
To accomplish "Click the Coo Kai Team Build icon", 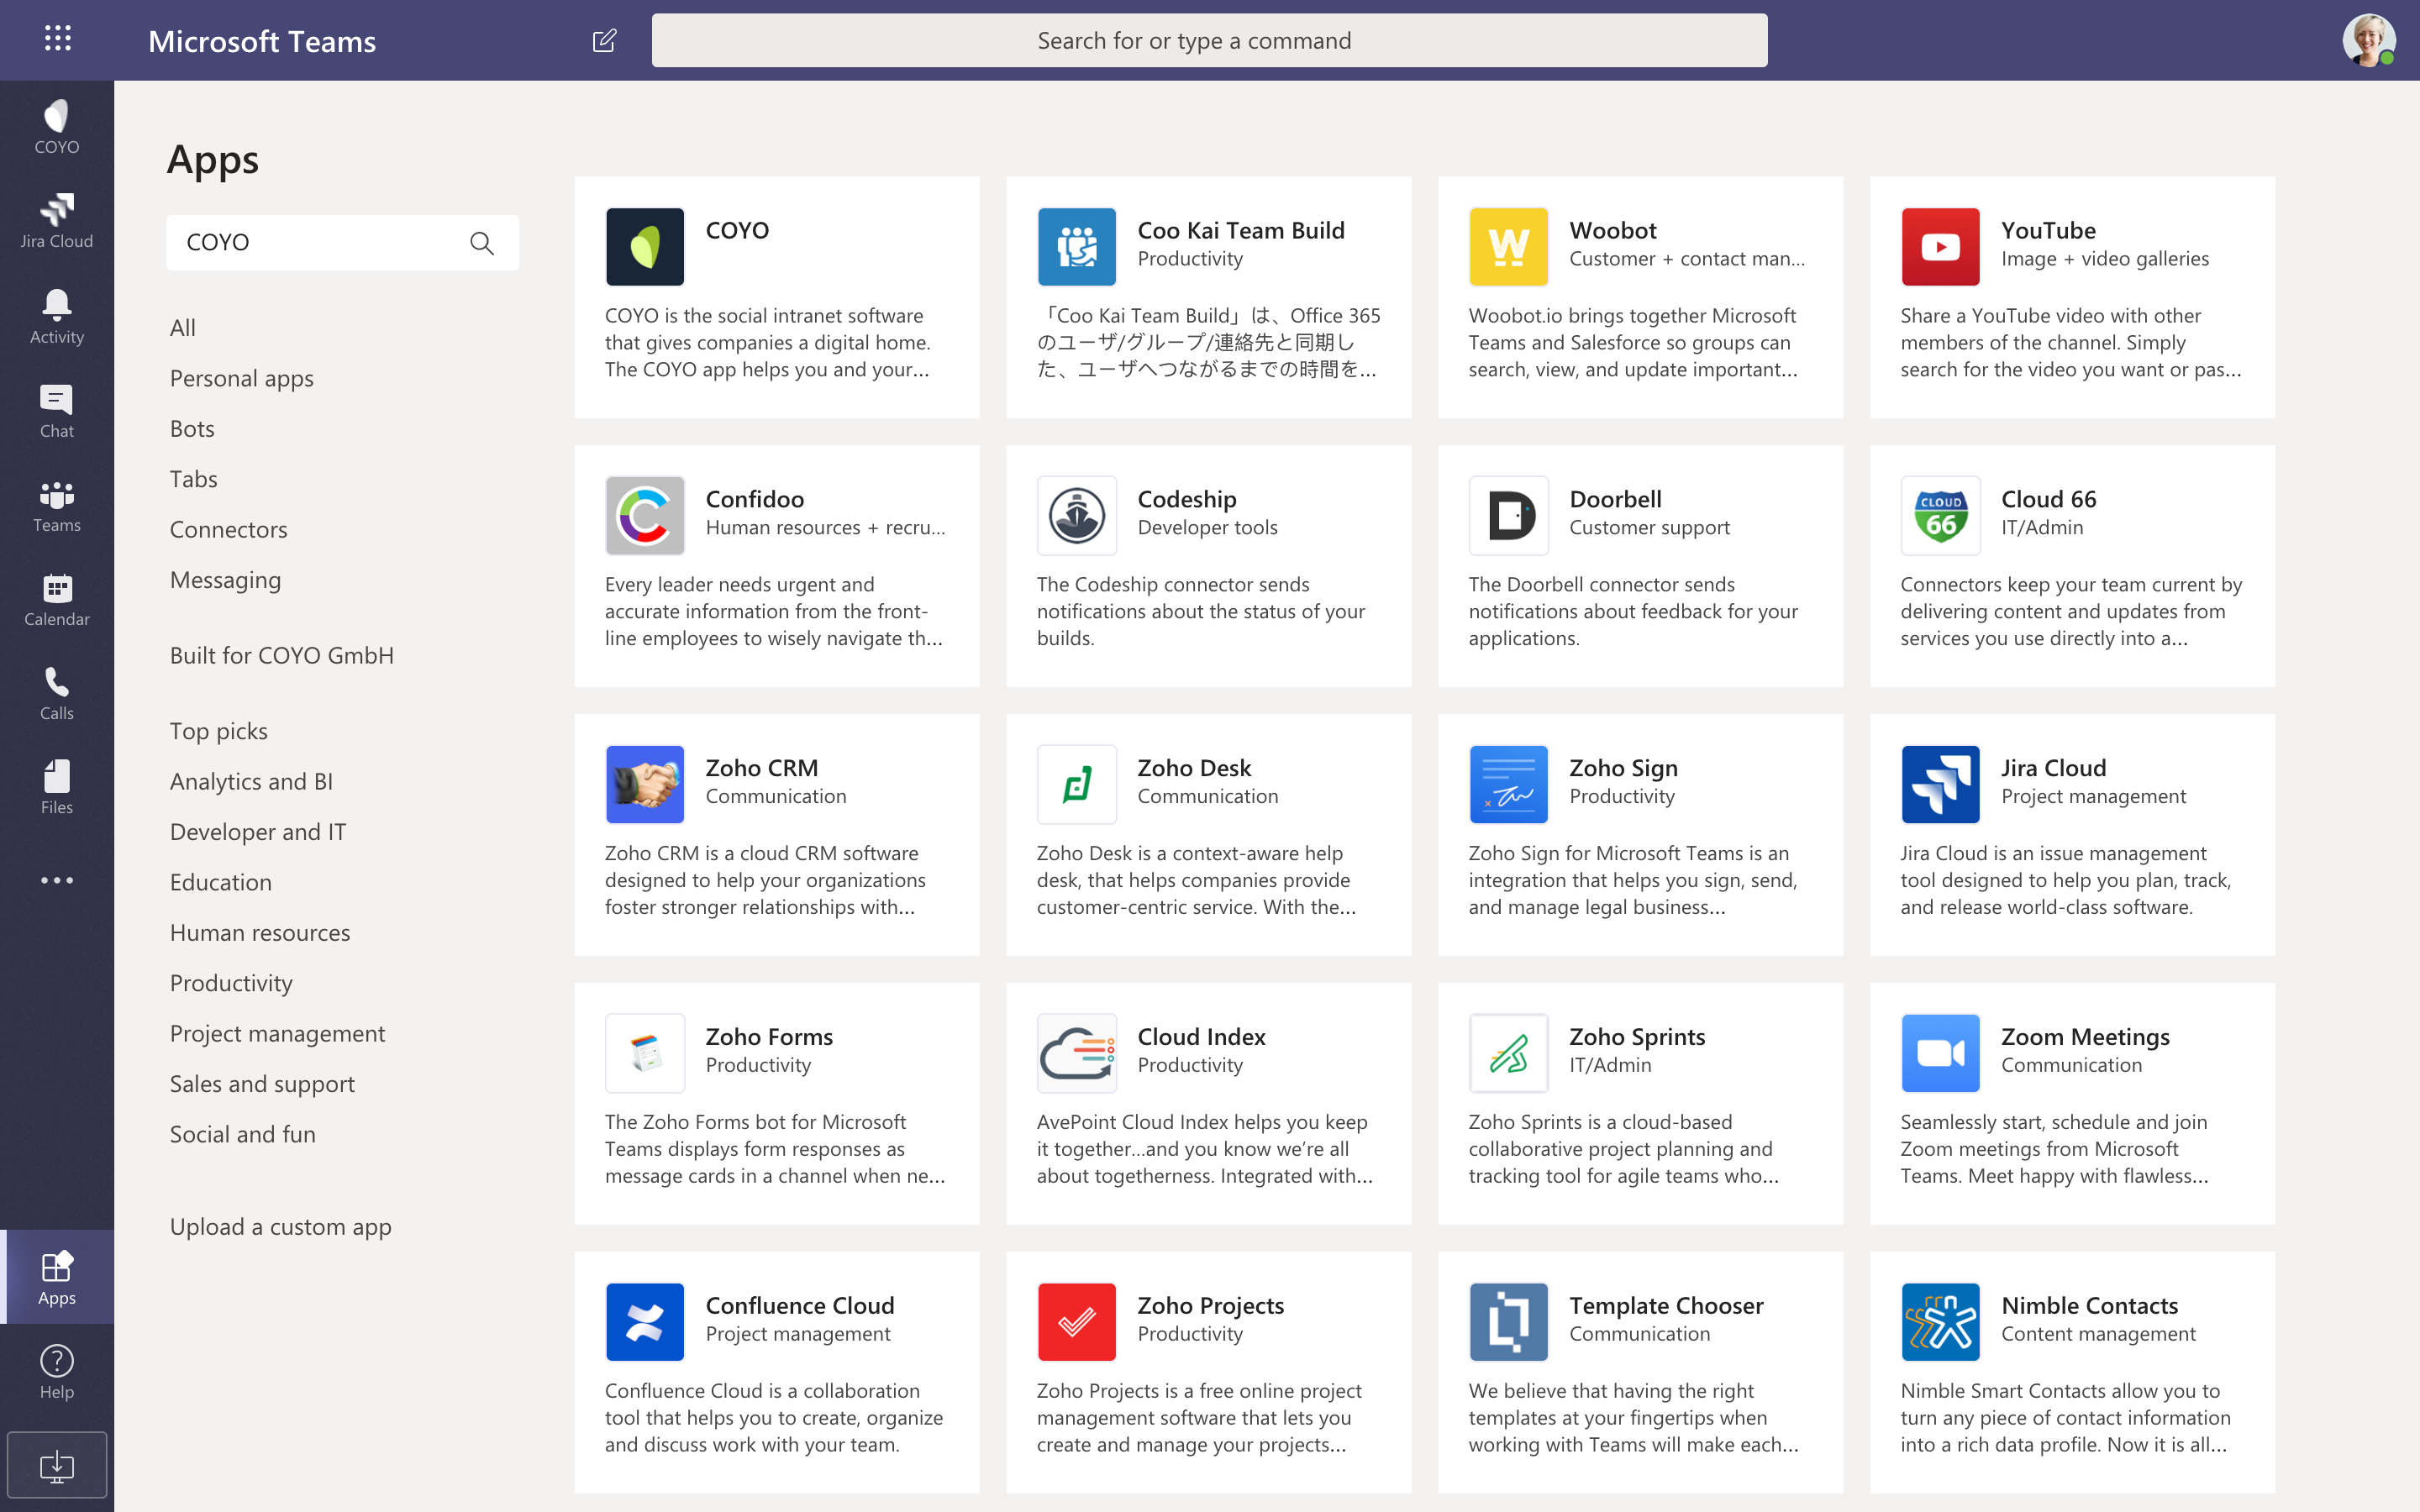I will (x=1077, y=247).
